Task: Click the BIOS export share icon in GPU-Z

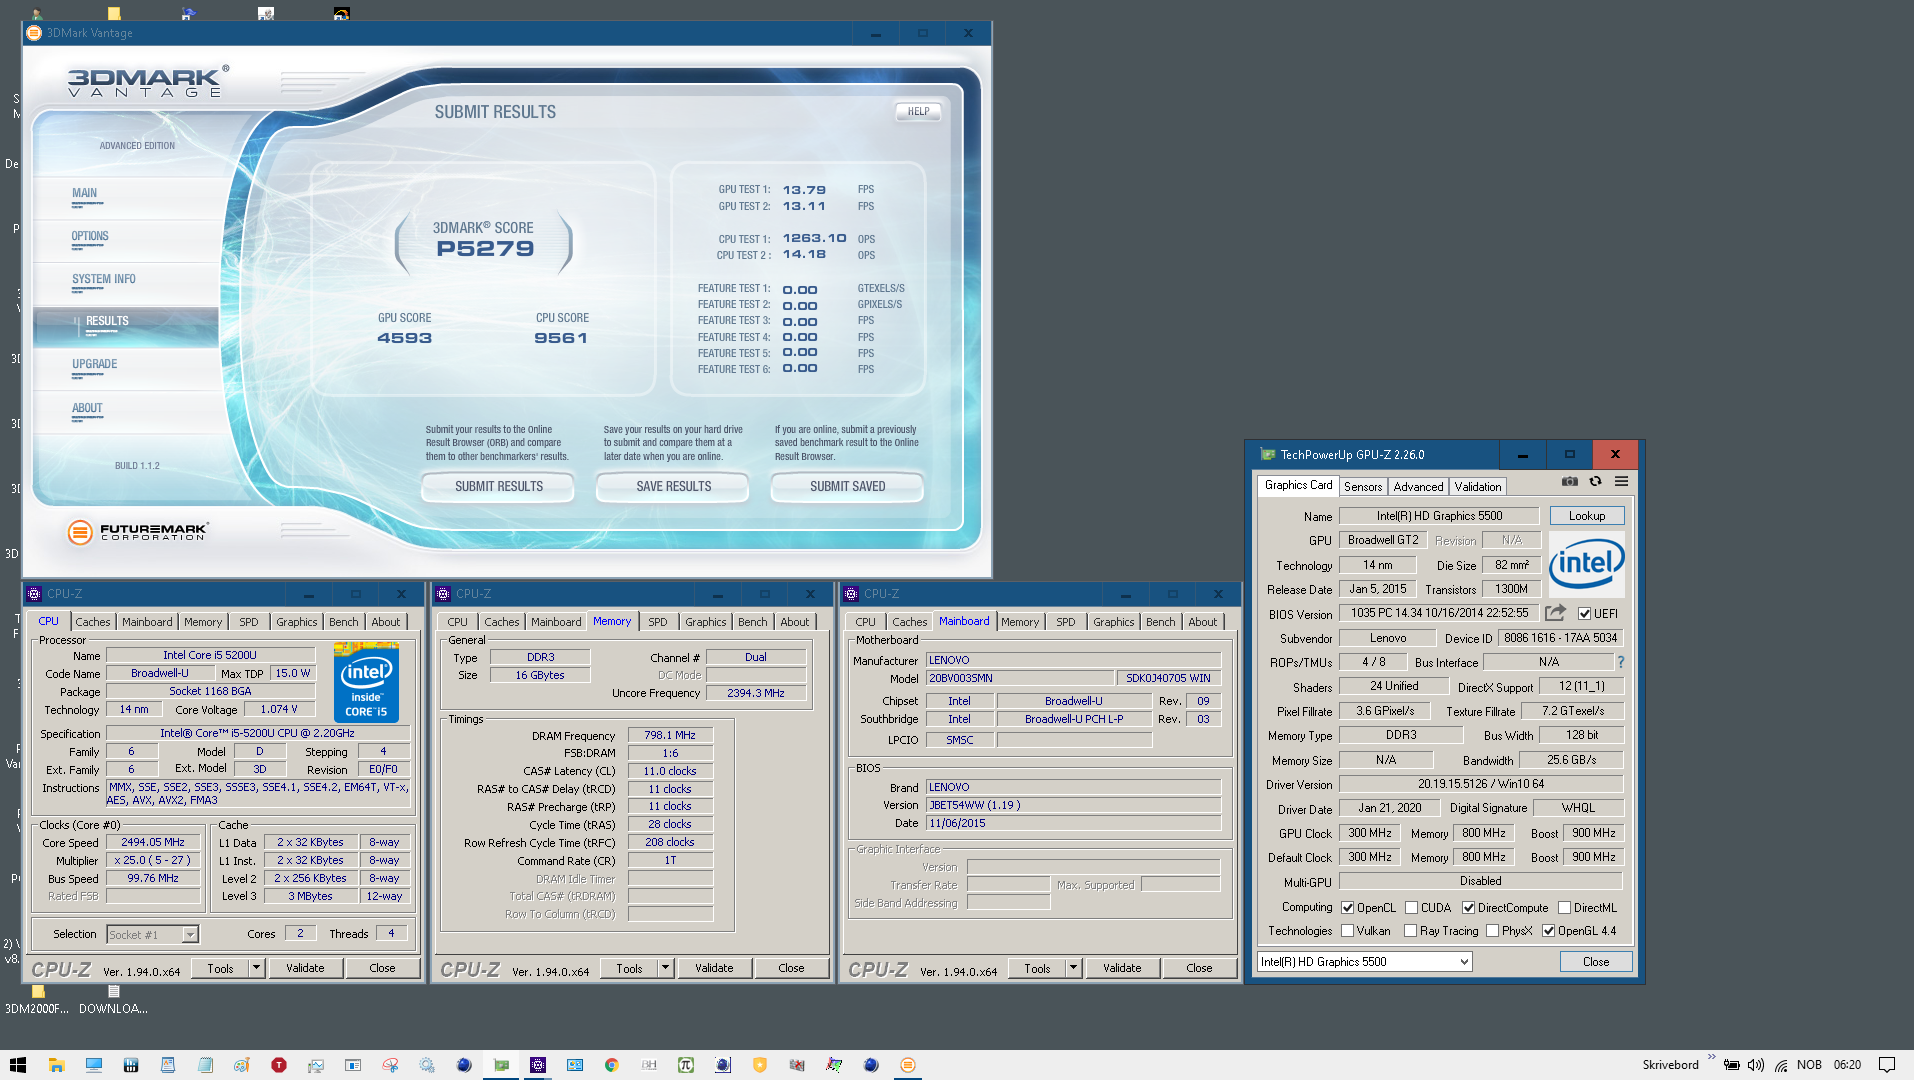Action: tap(1555, 613)
